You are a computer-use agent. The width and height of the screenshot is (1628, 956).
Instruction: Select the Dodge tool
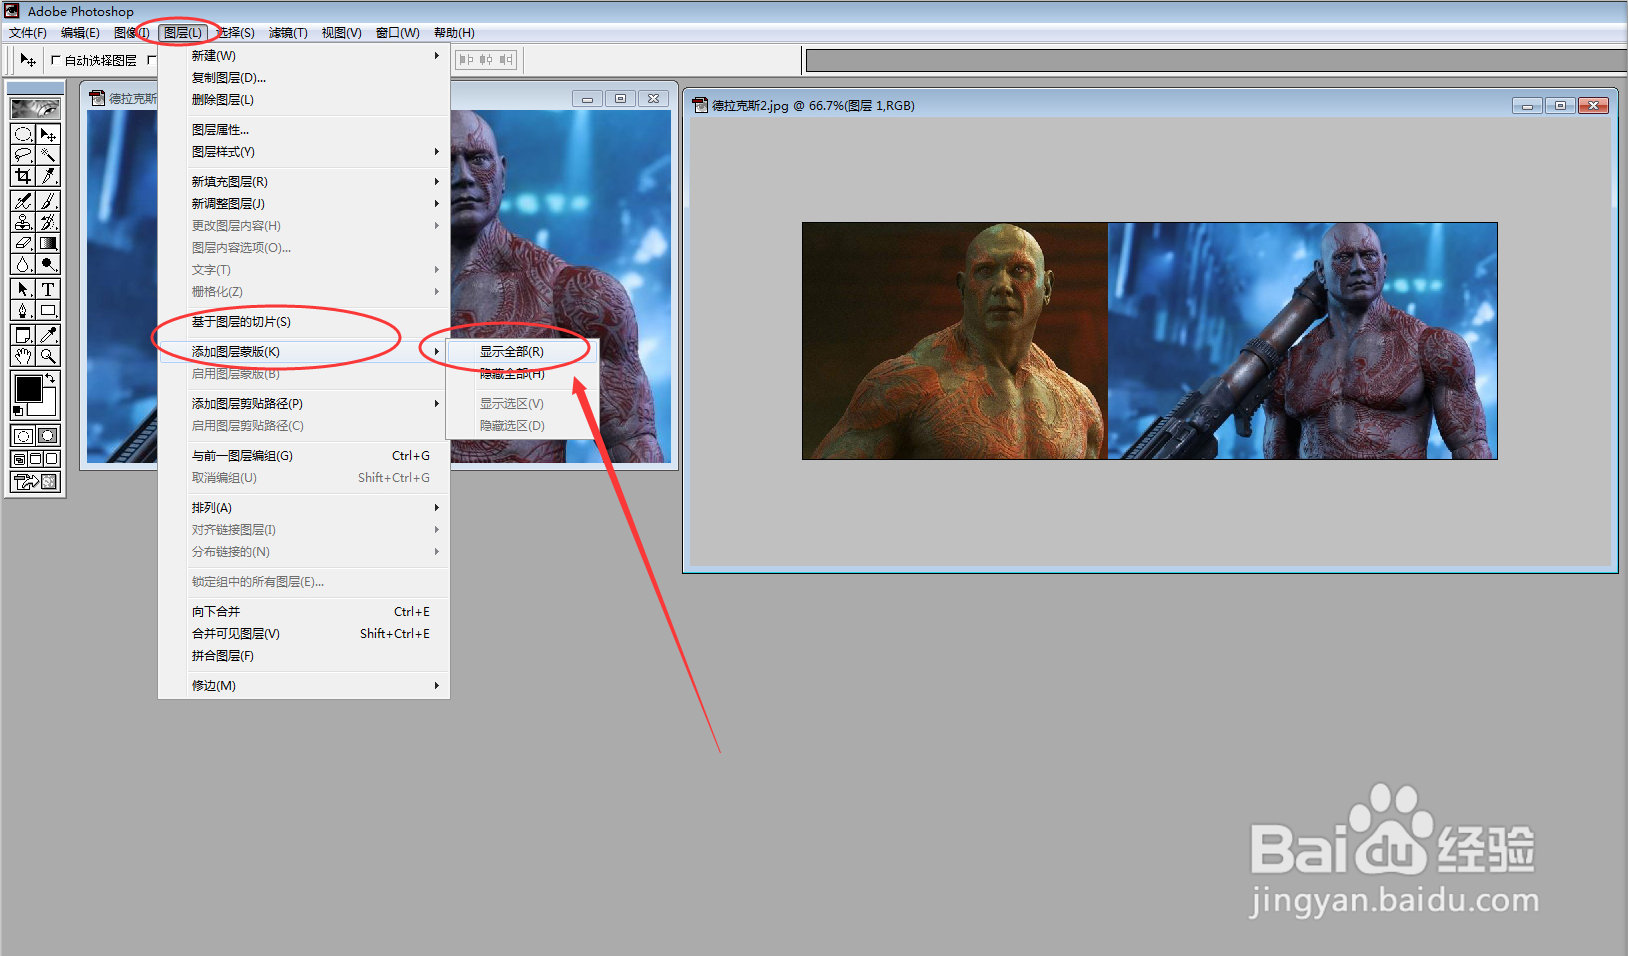coord(48,264)
